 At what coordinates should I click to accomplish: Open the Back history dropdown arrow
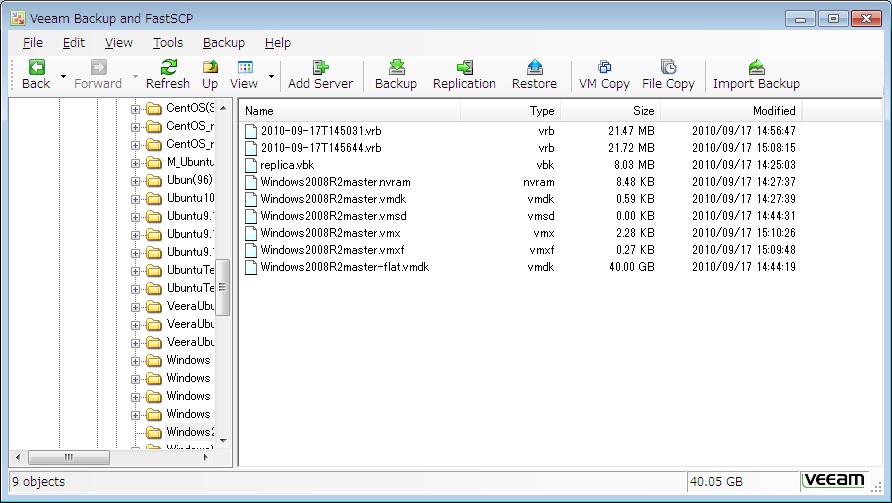click(63, 76)
